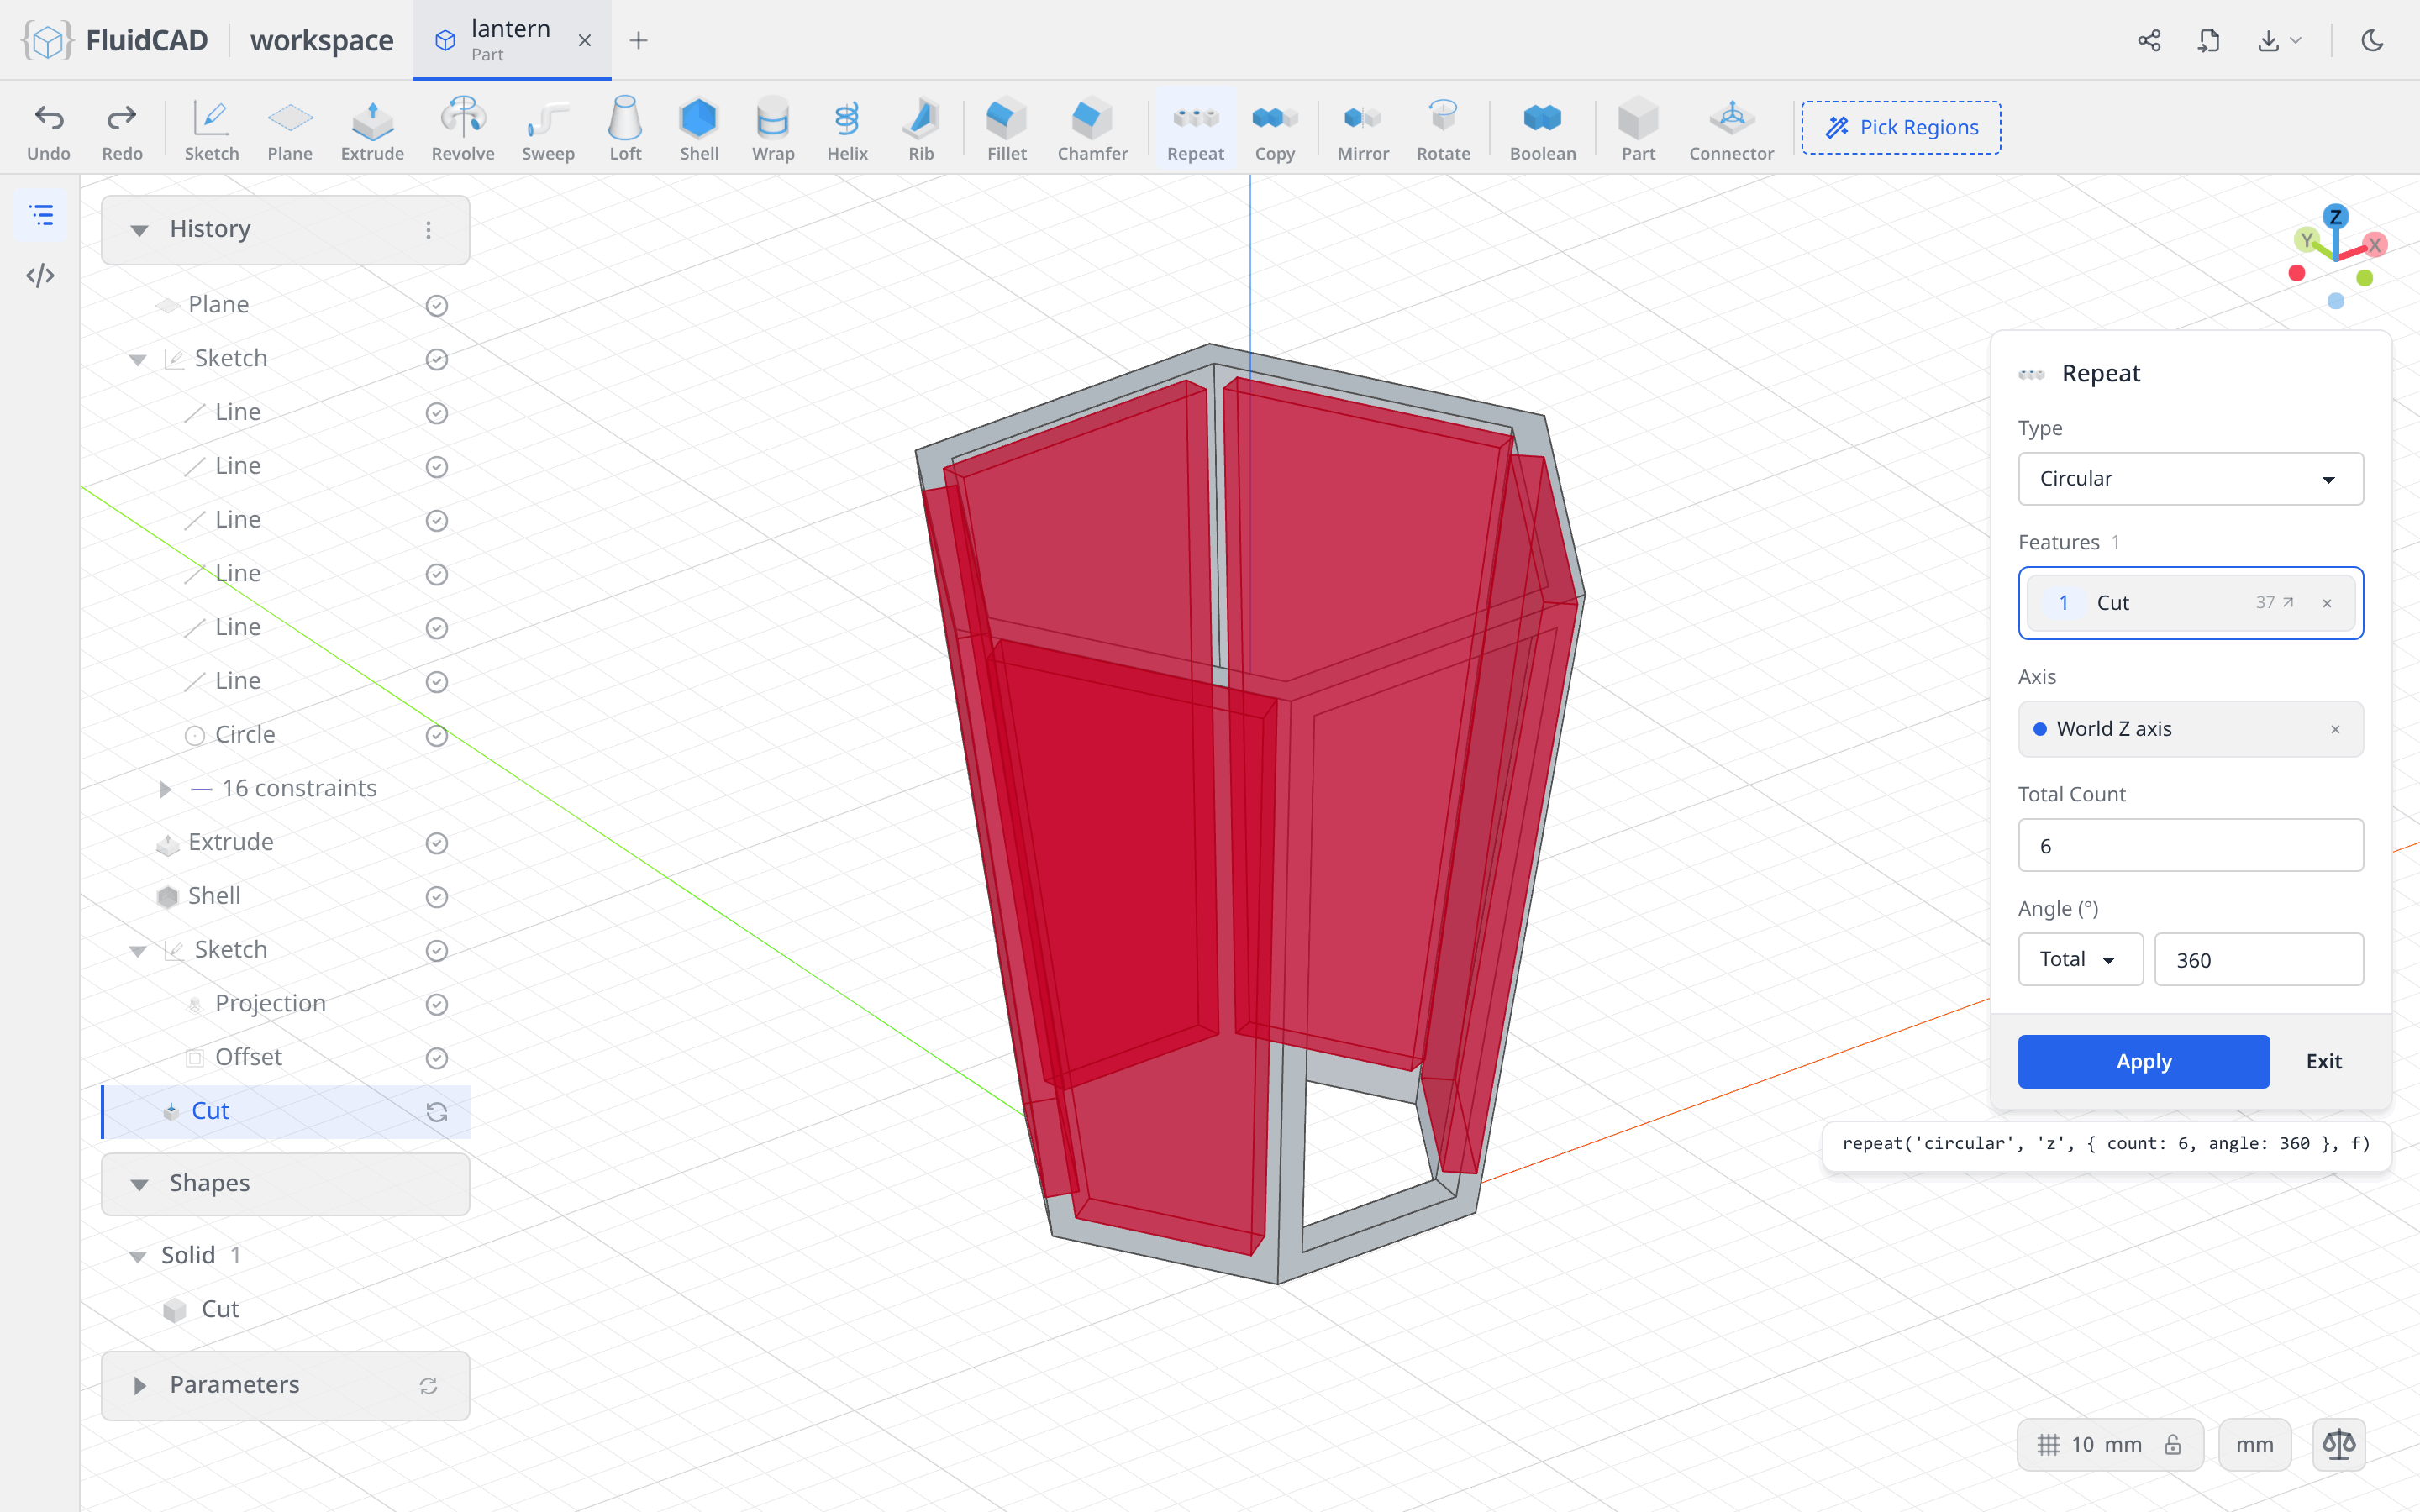2420x1512 pixels.
Task: Click the Exit button
Action: click(x=2323, y=1061)
